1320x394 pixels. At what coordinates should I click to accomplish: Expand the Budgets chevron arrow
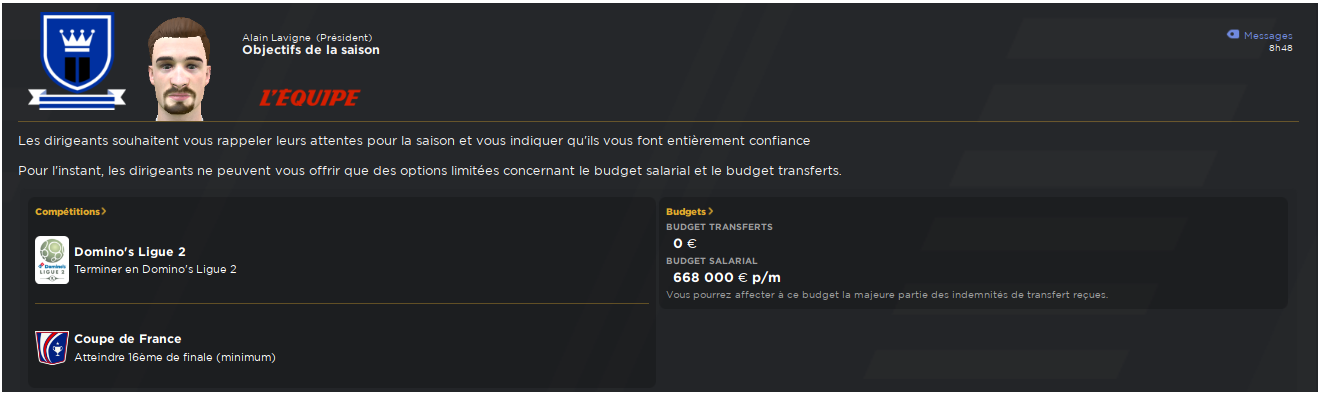coord(711,212)
